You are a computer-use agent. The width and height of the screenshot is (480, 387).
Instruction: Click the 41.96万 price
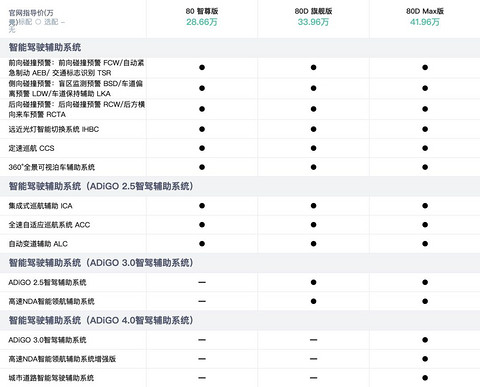(425, 22)
